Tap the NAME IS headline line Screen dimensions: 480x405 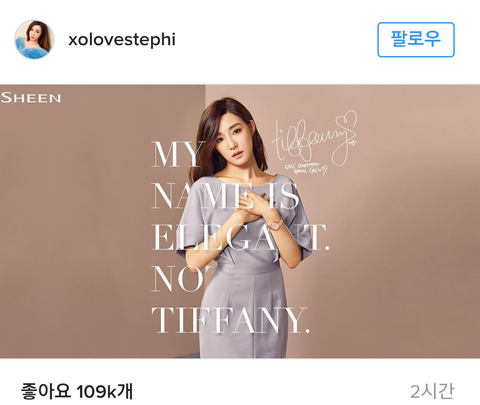pyautogui.click(x=225, y=196)
